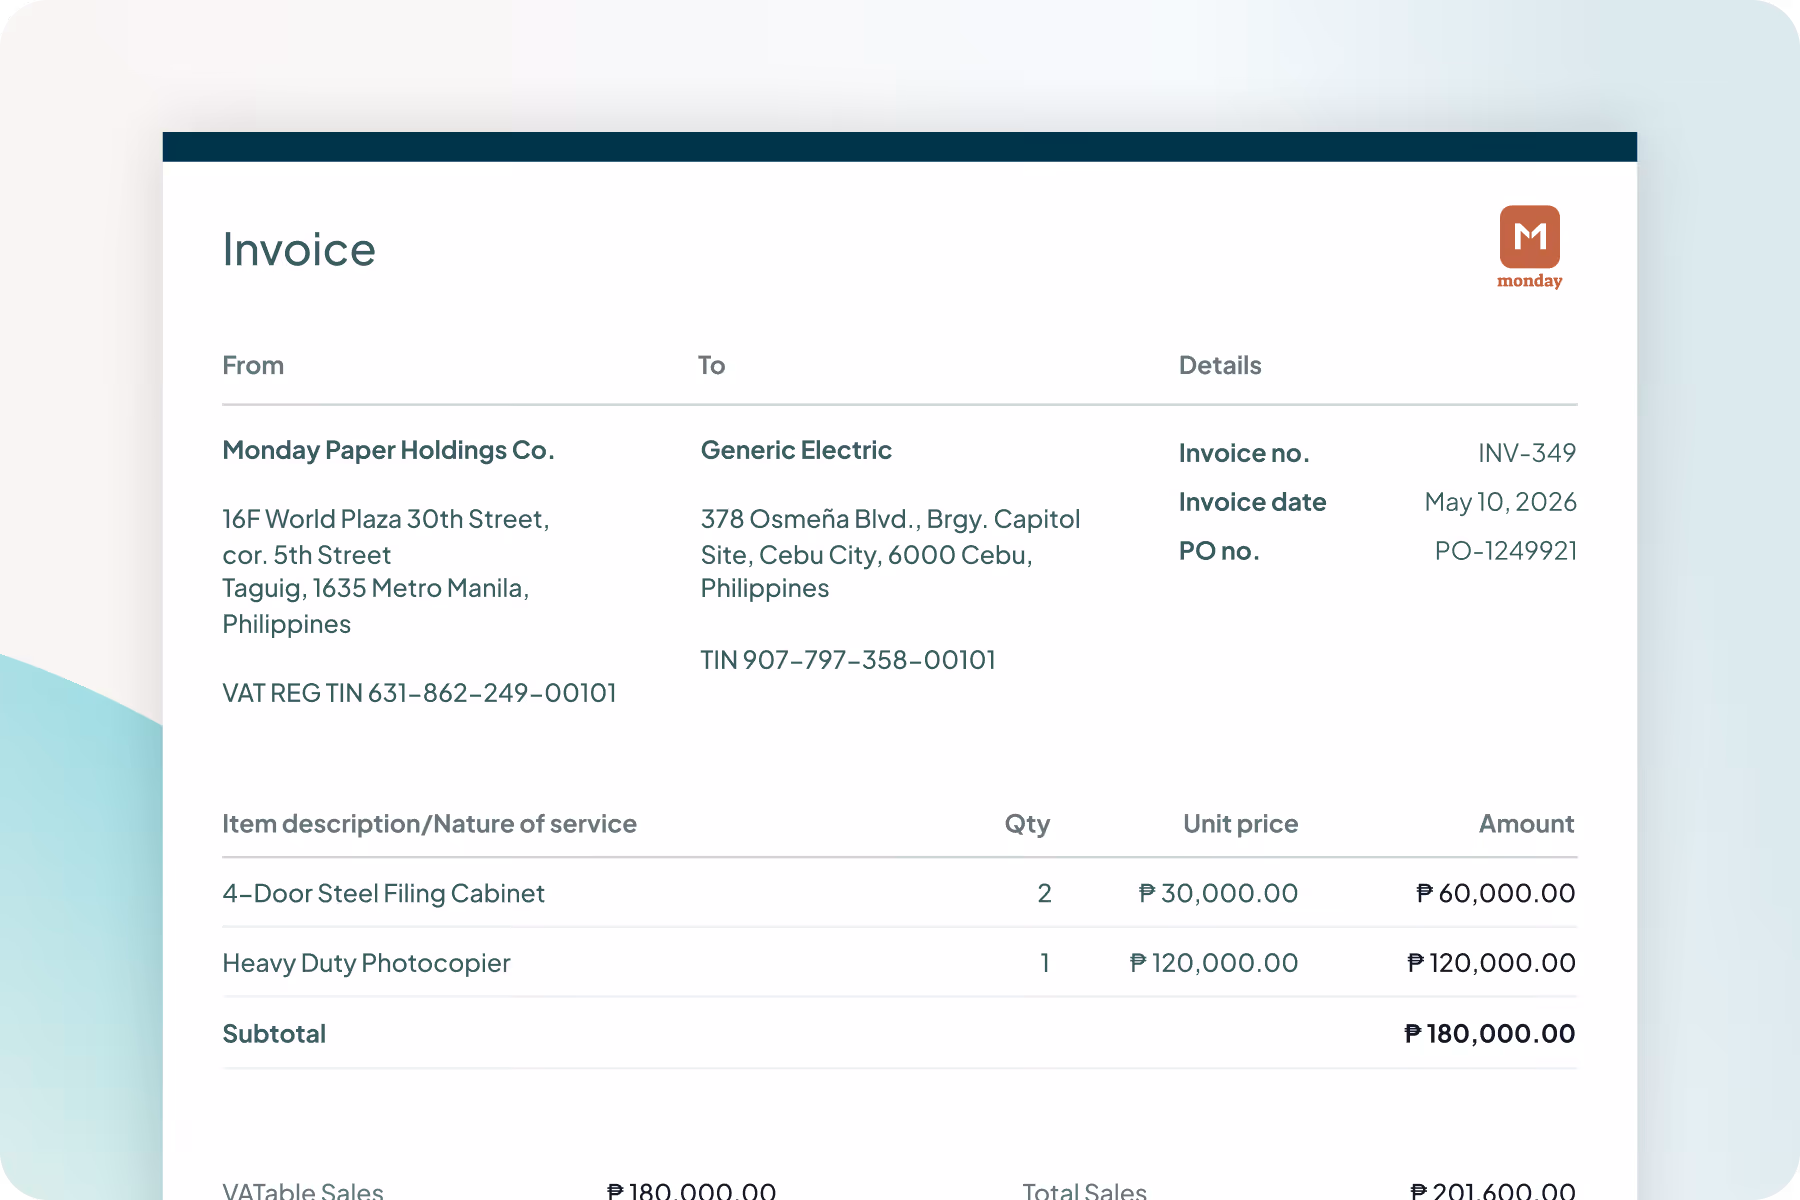Click the Details column header
Image resolution: width=1800 pixels, height=1200 pixels.
coord(1220,365)
